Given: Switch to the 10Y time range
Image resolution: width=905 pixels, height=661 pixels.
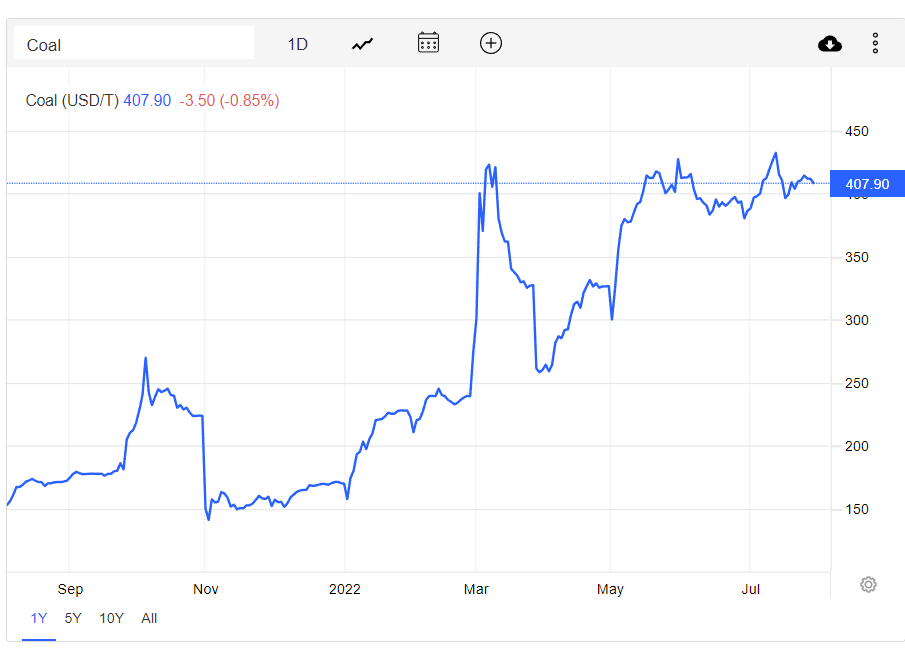Looking at the screenshot, I should click(x=111, y=618).
